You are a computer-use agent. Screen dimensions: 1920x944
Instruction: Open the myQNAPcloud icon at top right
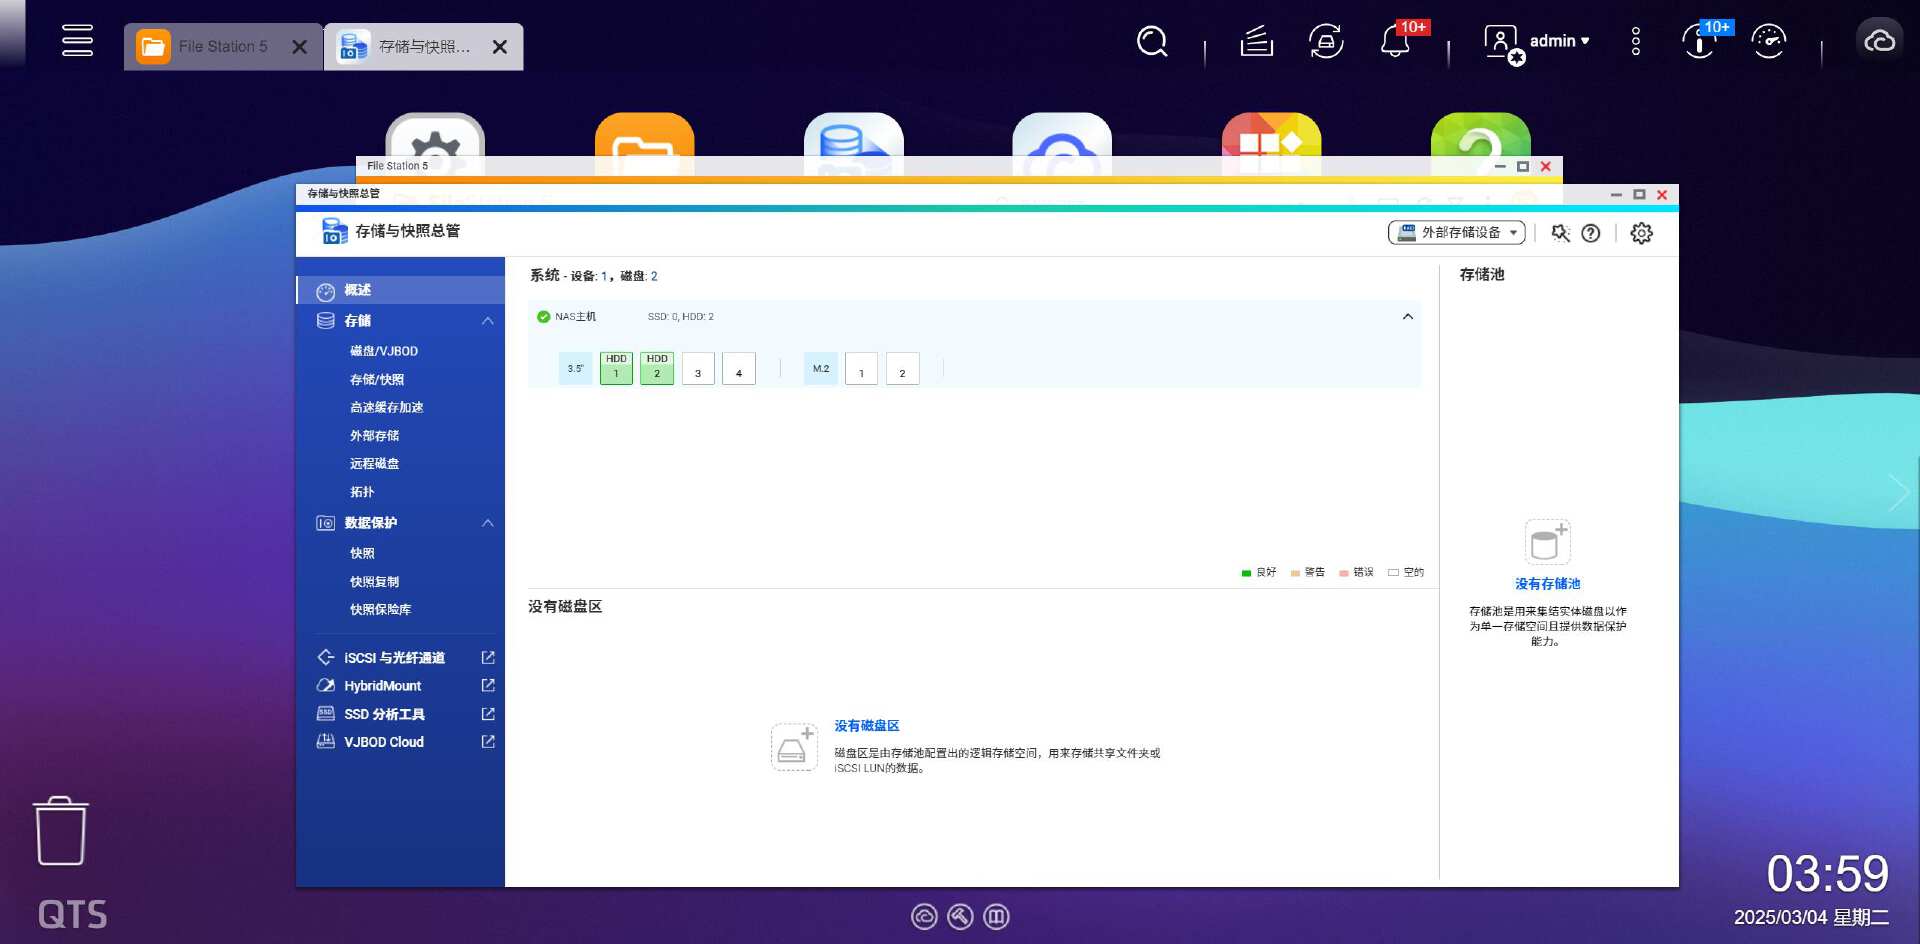point(1880,41)
